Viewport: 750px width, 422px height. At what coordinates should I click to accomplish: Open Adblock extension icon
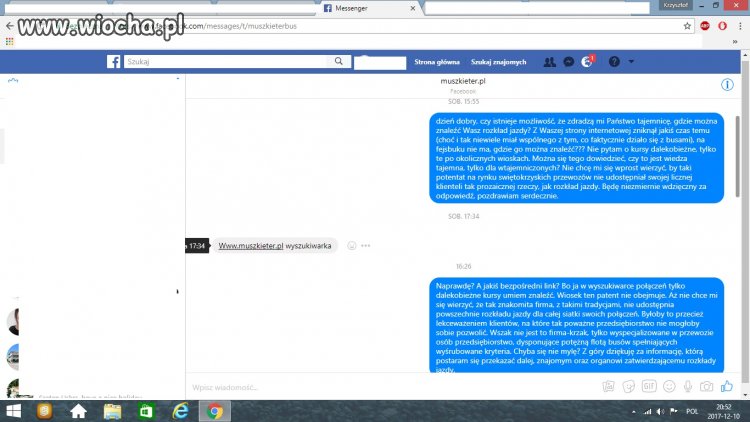click(705, 26)
